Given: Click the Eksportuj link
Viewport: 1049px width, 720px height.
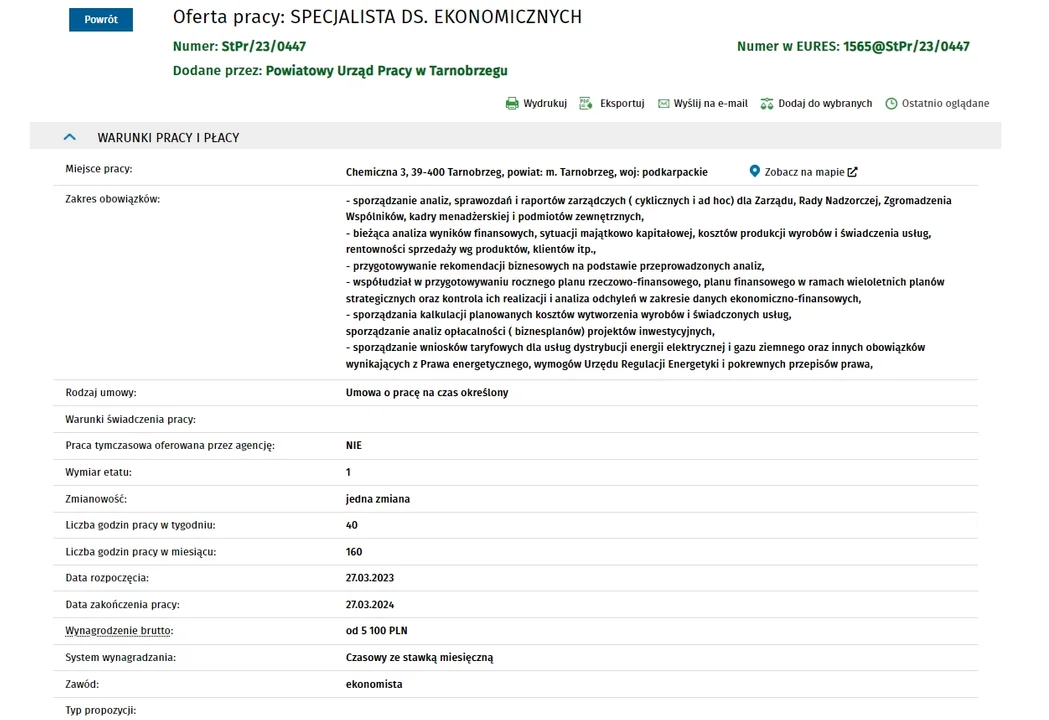Looking at the screenshot, I should pyautogui.click(x=622, y=103).
